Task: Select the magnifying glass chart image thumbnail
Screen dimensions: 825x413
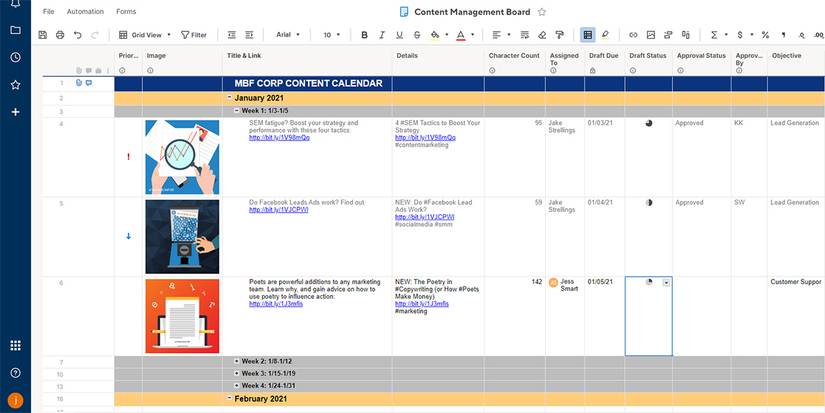Action: pyautogui.click(x=182, y=157)
